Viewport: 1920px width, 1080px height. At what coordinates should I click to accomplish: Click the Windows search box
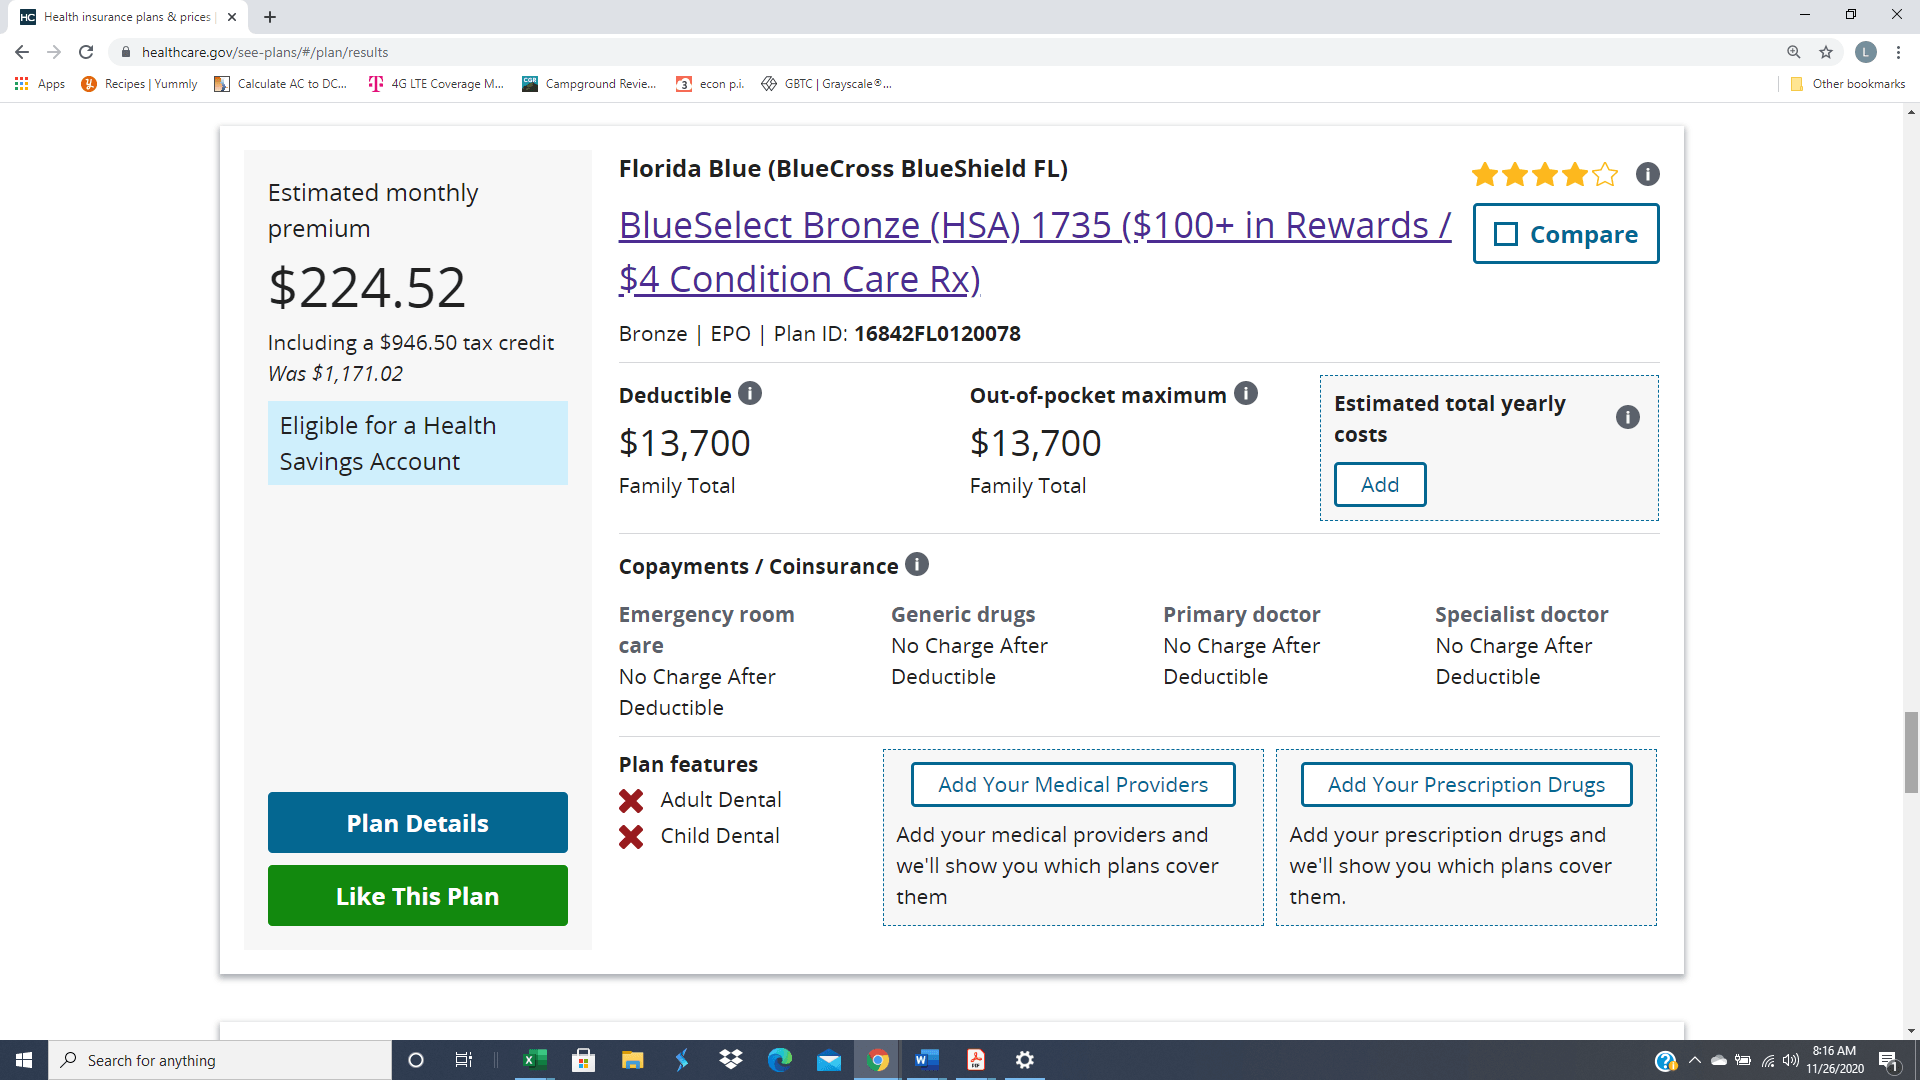pos(220,1060)
